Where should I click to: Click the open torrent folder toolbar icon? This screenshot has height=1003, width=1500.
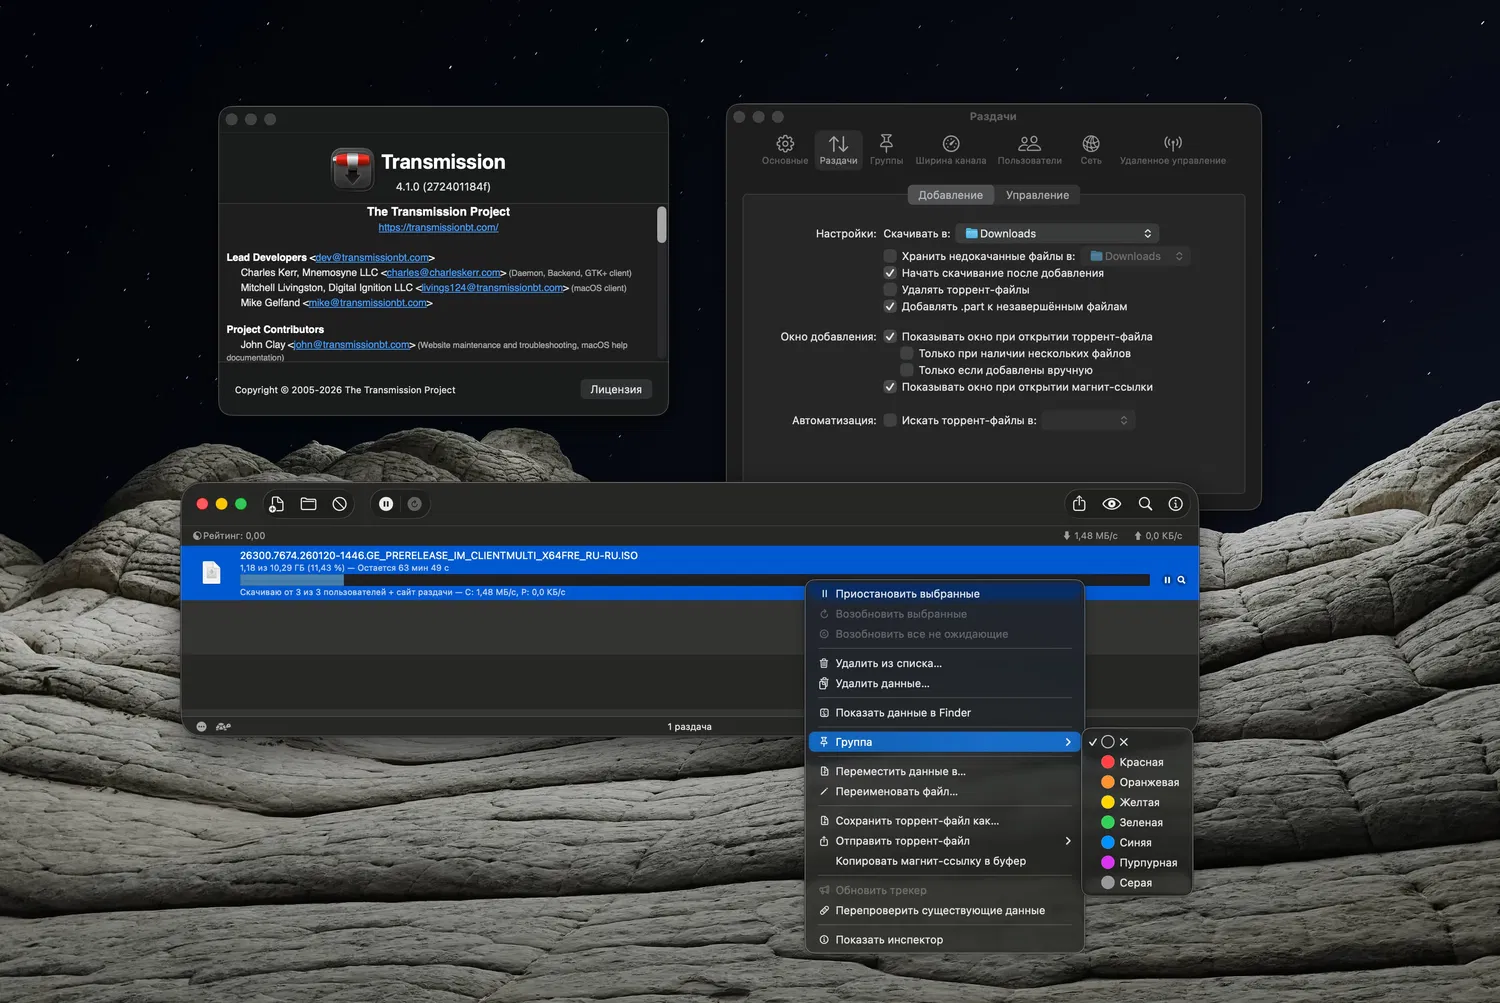pyautogui.click(x=308, y=504)
